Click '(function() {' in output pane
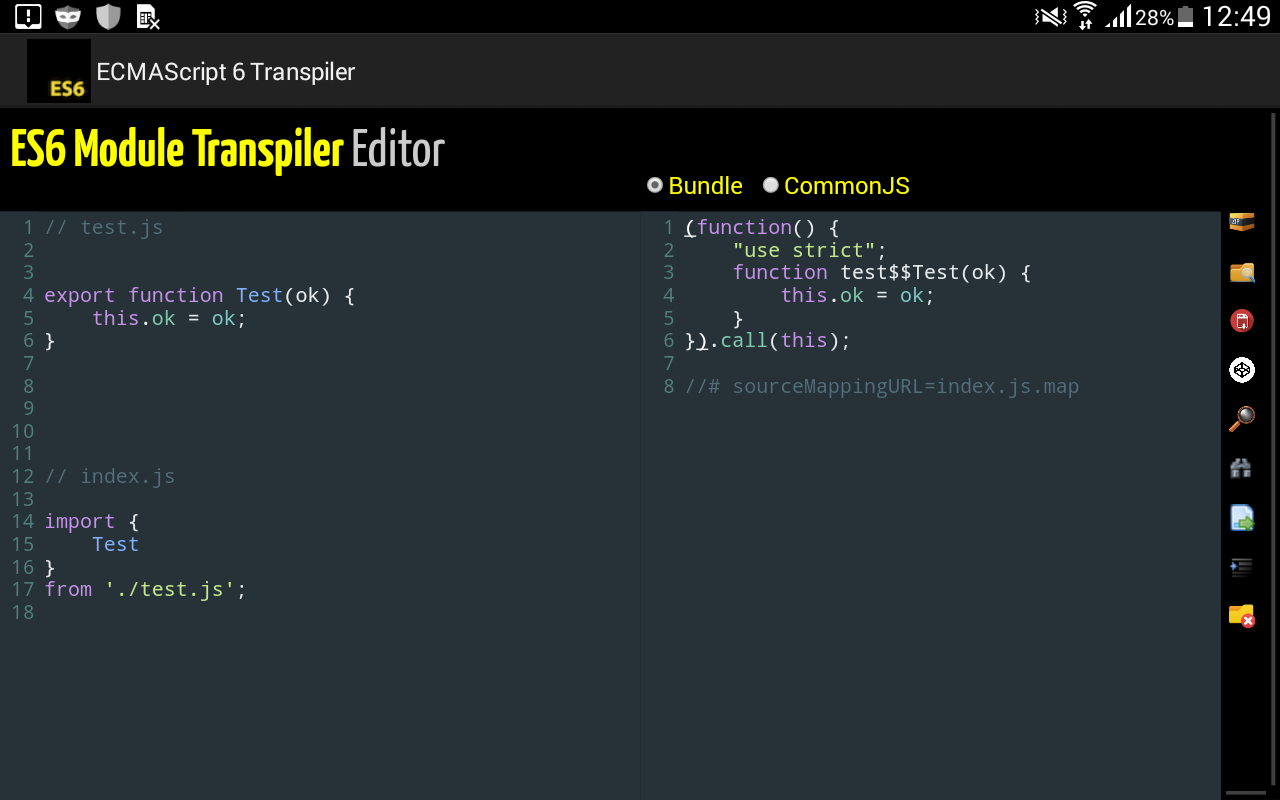 point(762,227)
